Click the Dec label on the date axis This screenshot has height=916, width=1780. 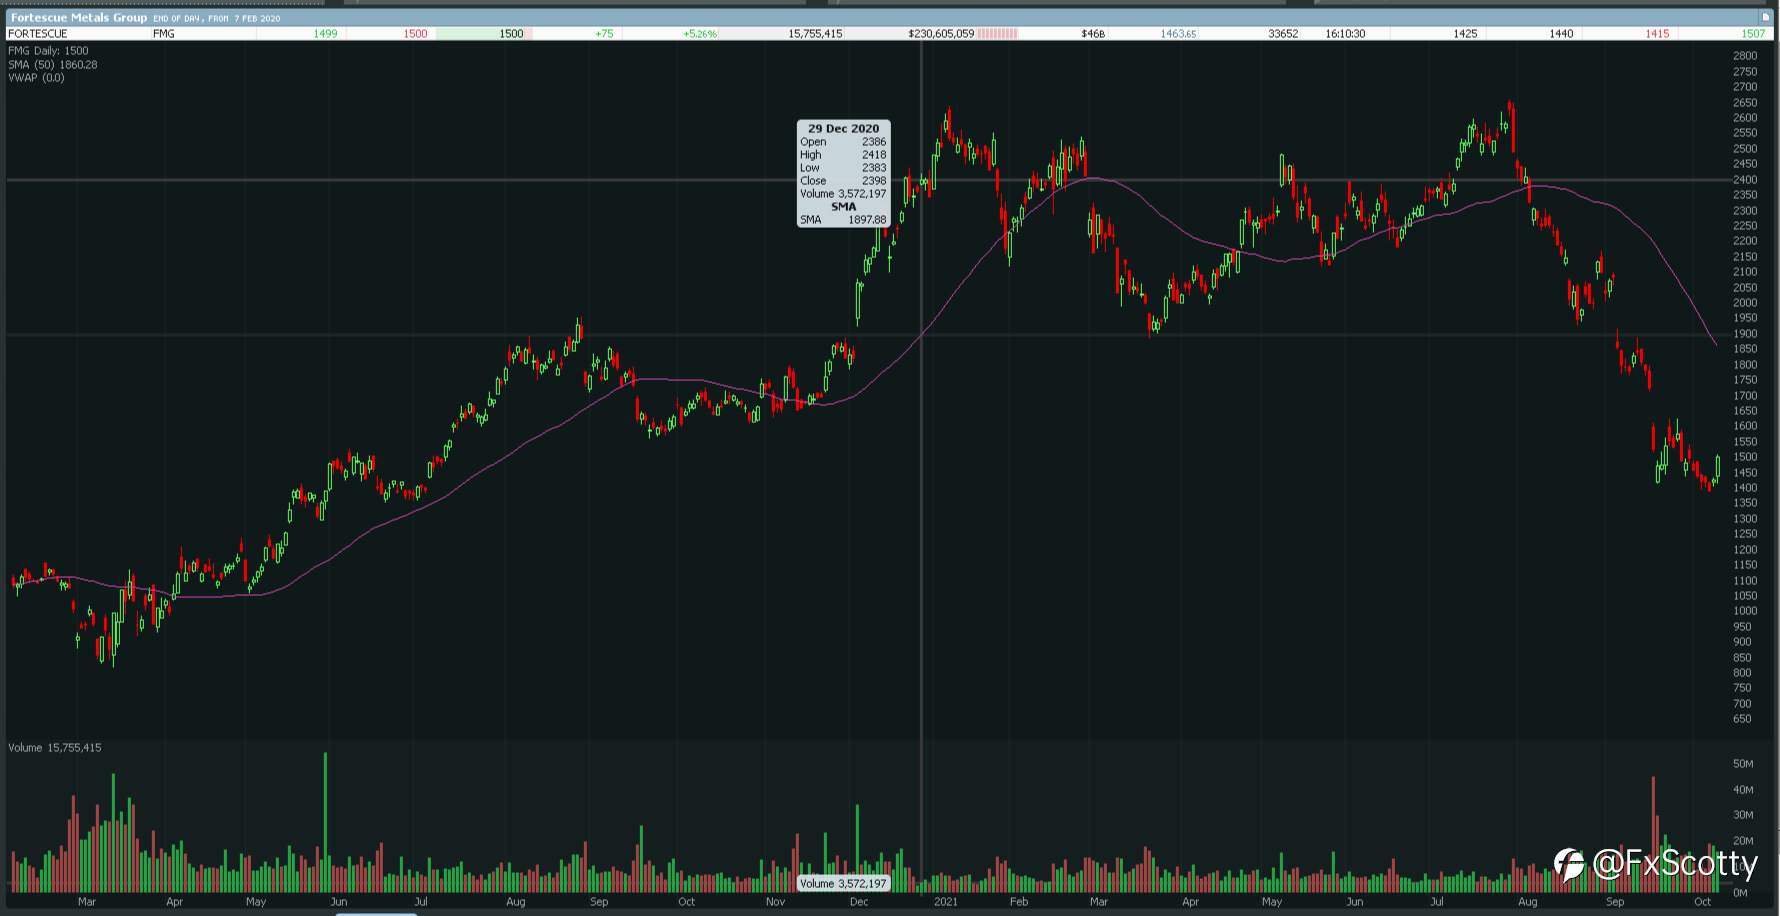(858, 902)
